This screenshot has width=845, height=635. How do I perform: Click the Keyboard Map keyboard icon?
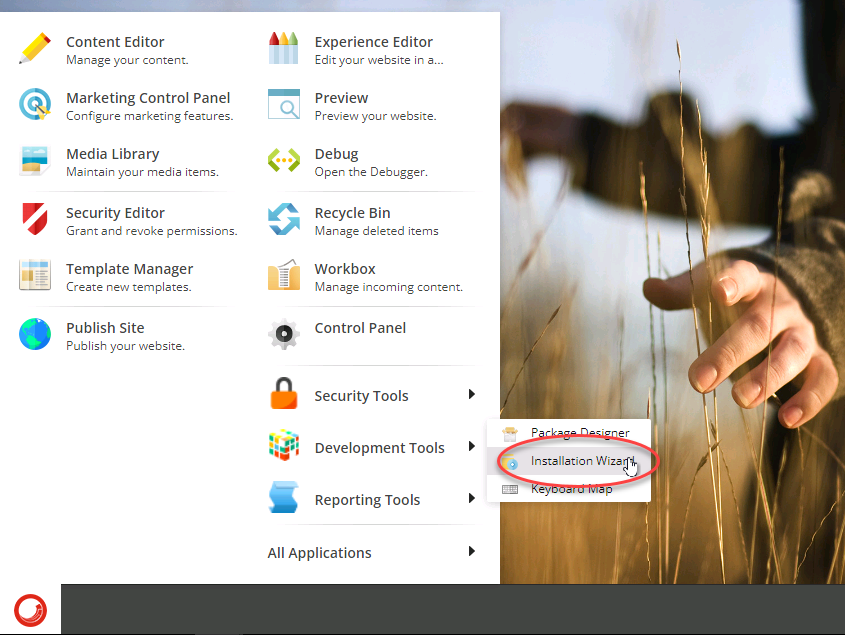click(510, 489)
